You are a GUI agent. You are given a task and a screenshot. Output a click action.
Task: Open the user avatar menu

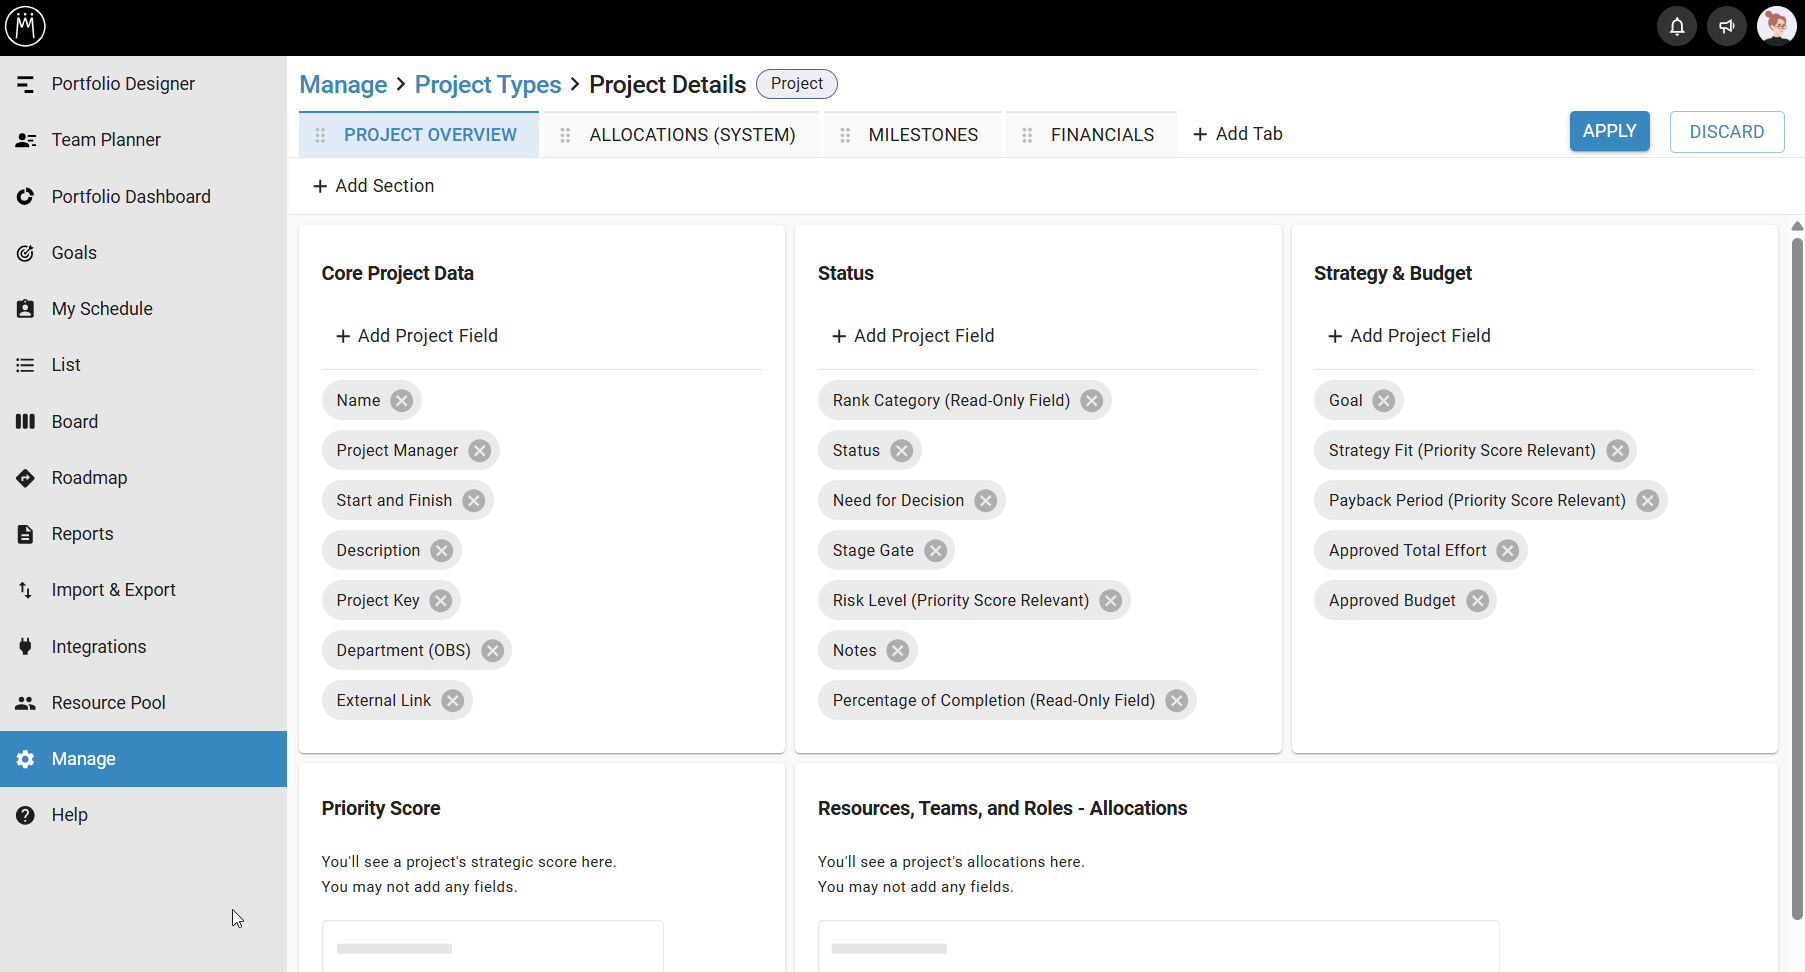[1777, 26]
